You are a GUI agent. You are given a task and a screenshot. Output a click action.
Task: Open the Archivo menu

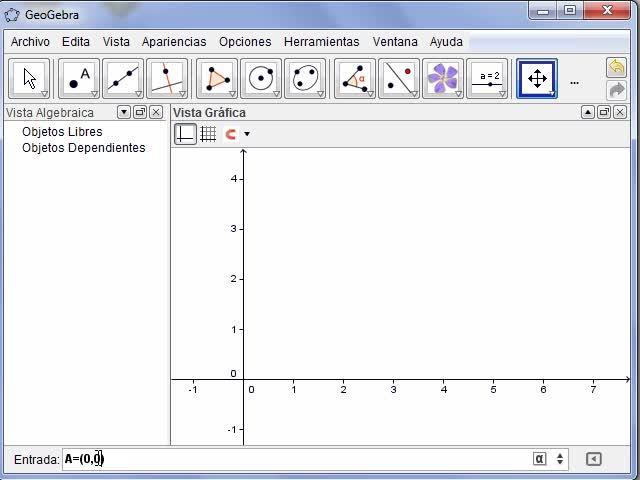pyautogui.click(x=30, y=42)
